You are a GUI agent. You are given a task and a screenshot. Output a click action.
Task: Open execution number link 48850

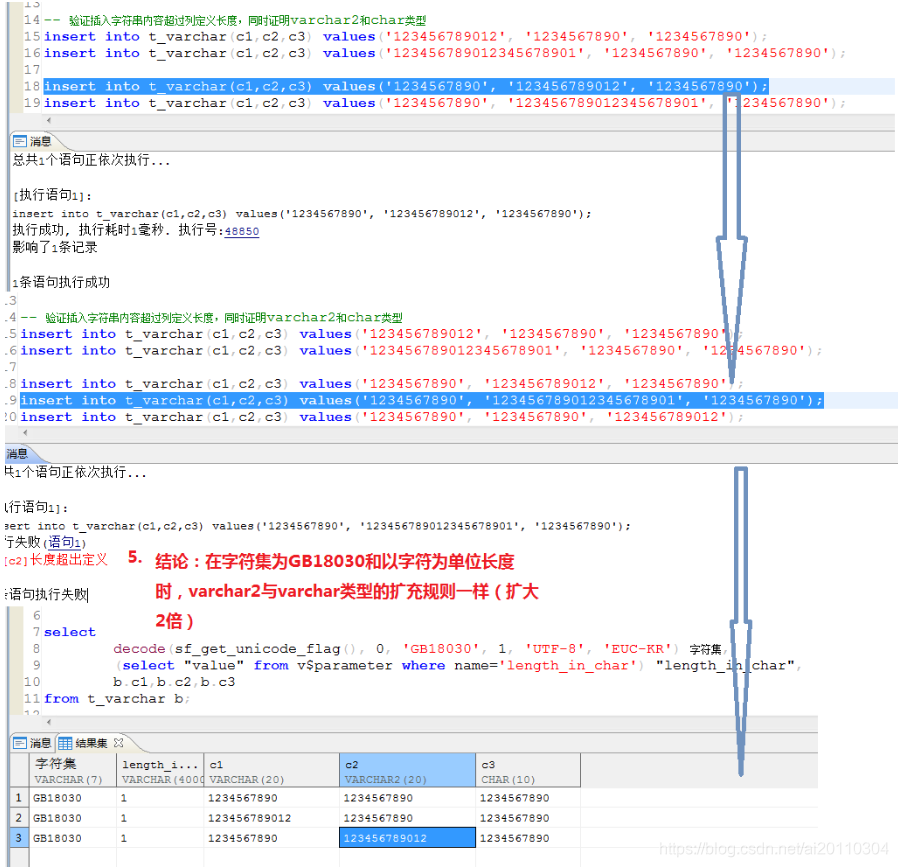tap(242, 231)
